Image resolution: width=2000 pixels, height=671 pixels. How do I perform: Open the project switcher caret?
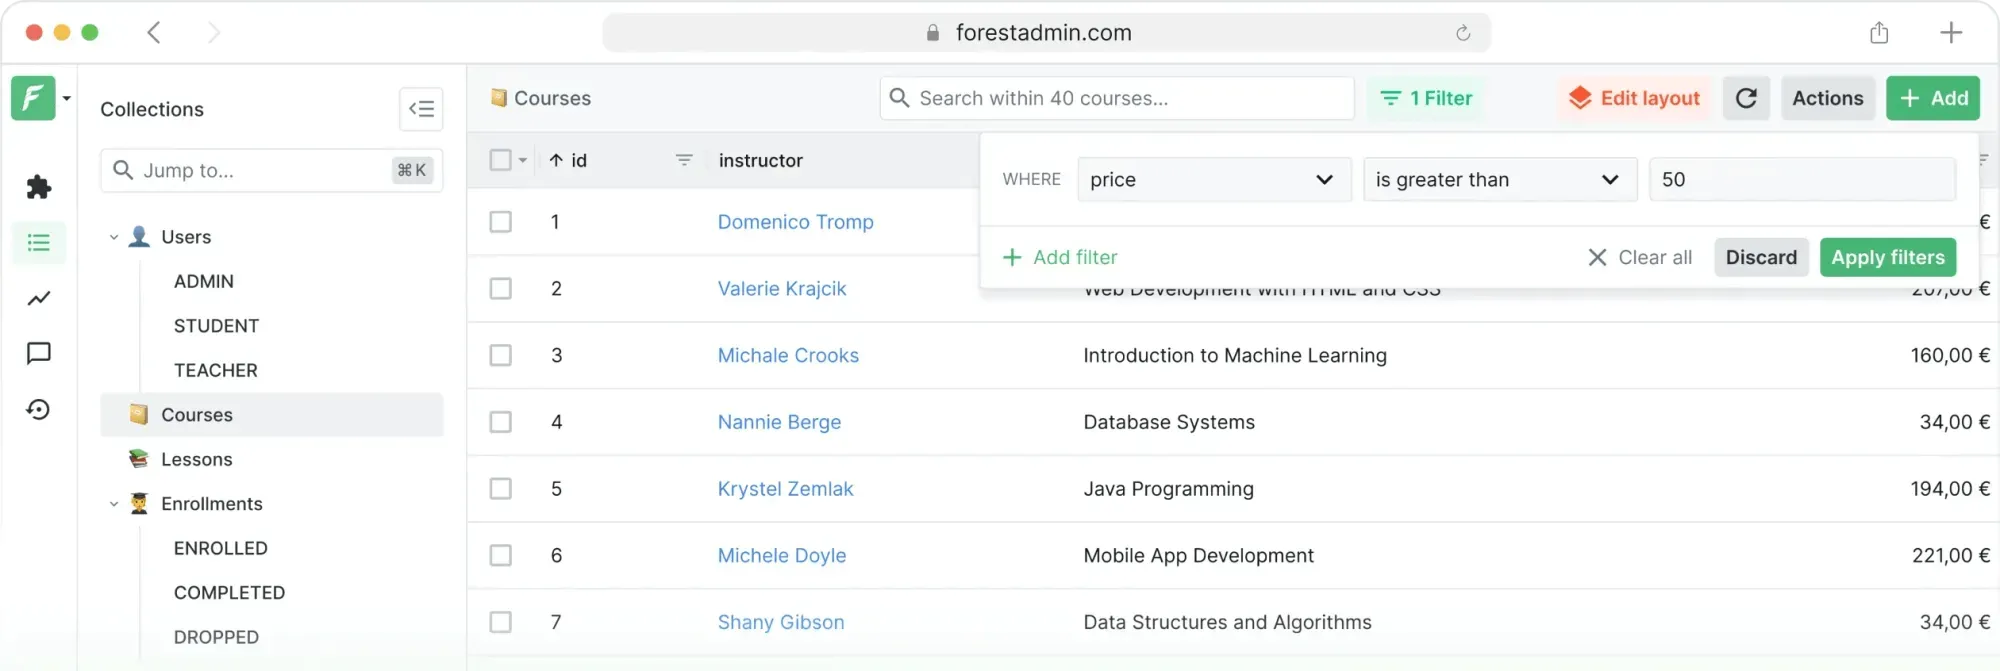tap(66, 98)
